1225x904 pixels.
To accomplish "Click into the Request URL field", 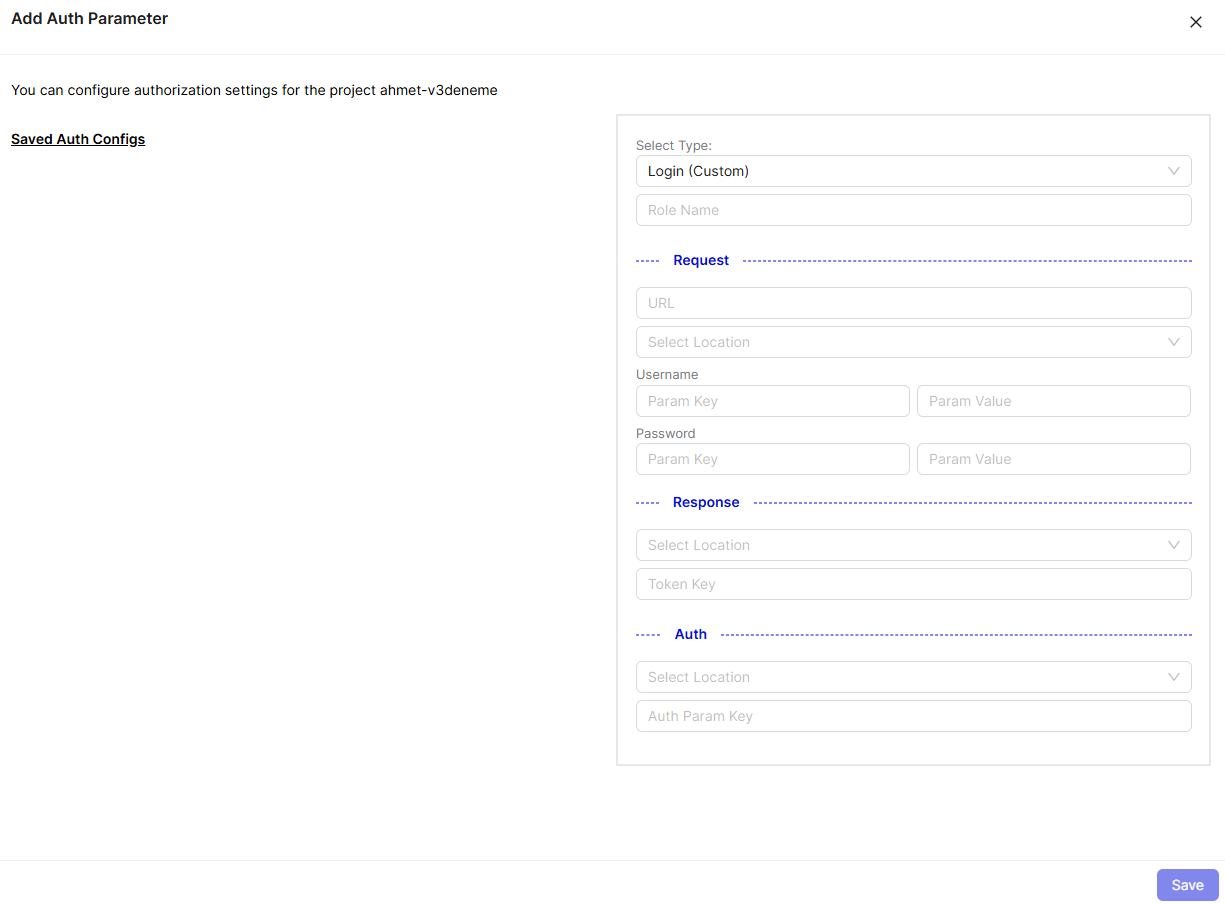I will (913, 303).
